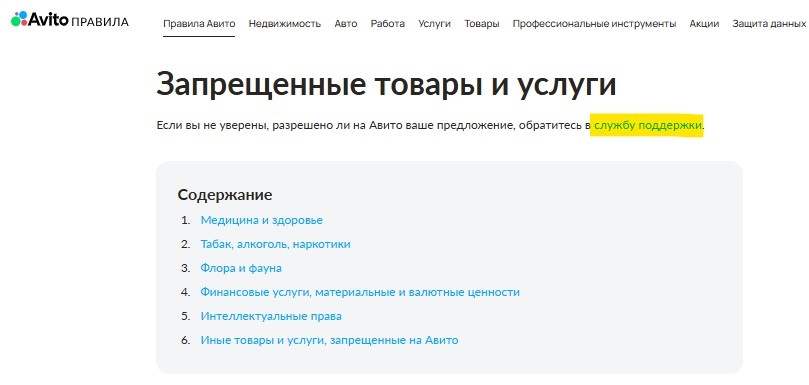Viewport: 809px width, 385px height.
Task: Open the Защита данных navigation item
Action: point(769,24)
